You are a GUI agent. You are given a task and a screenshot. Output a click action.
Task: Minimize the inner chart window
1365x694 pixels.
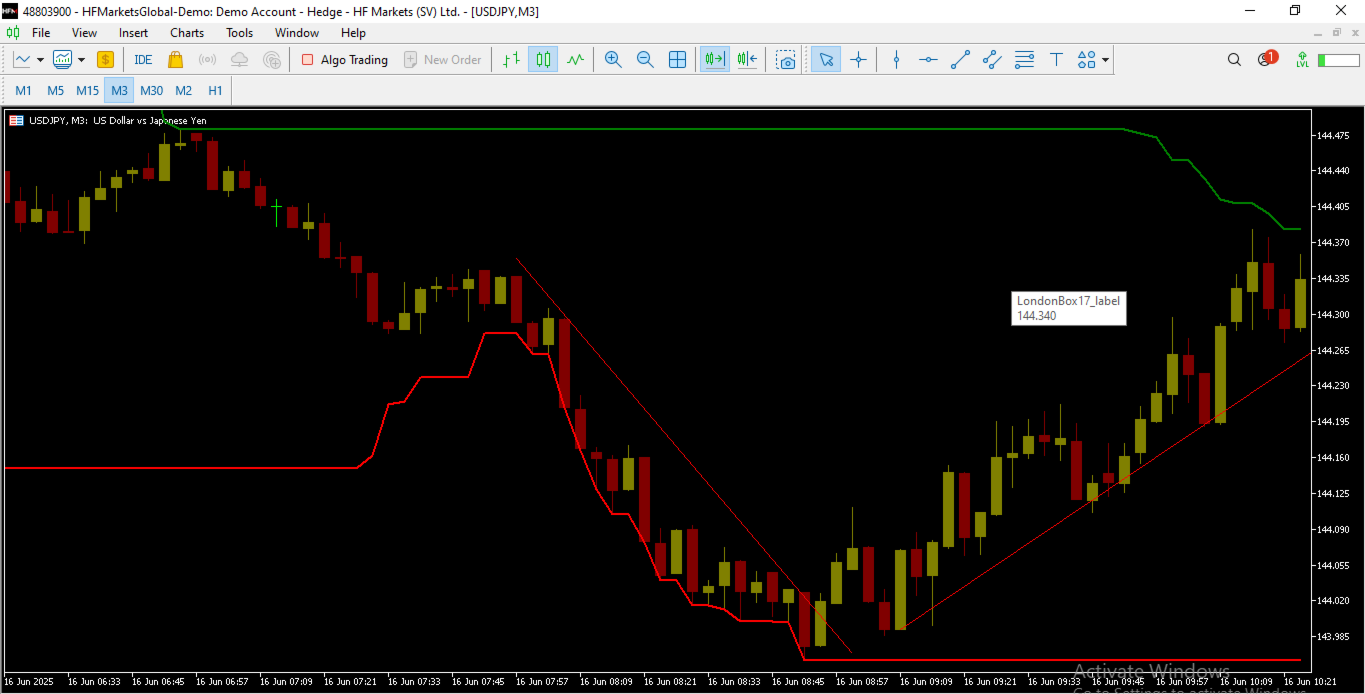(x=1317, y=33)
